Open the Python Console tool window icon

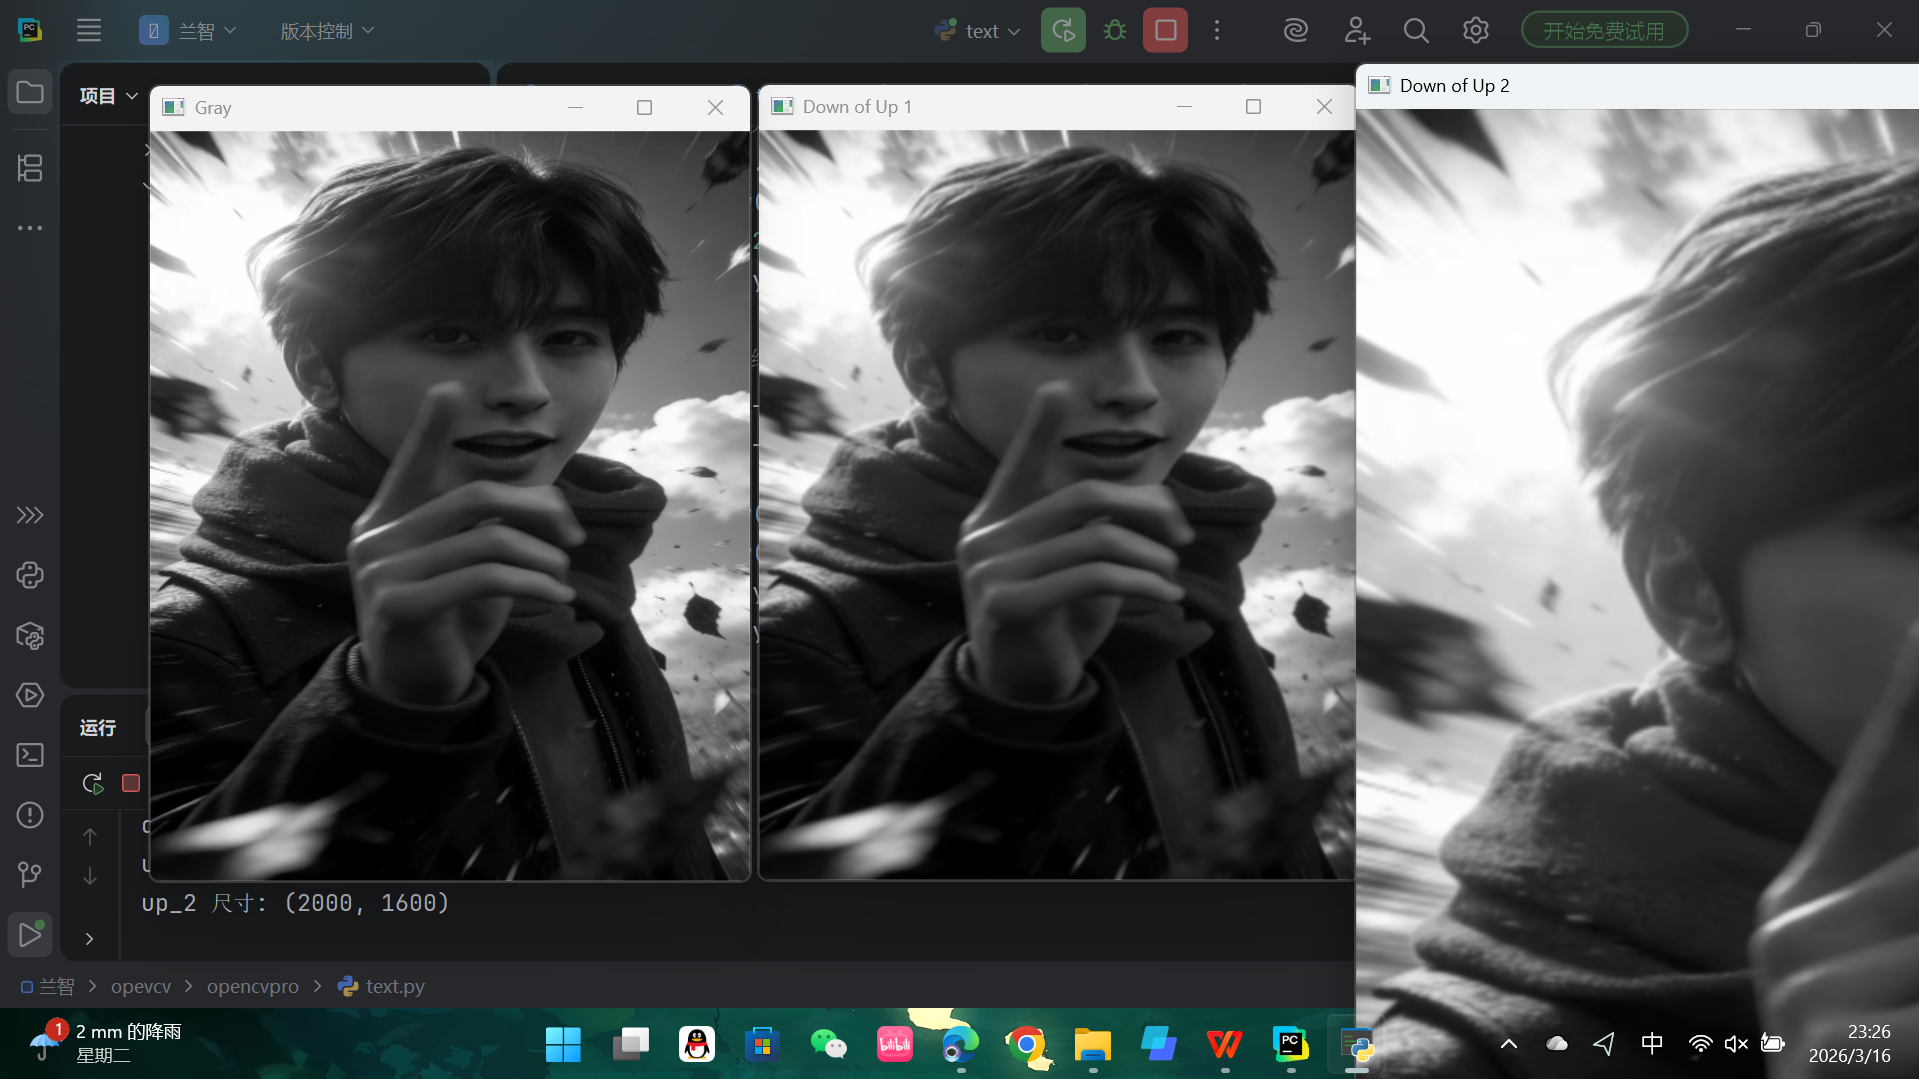(30, 575)
